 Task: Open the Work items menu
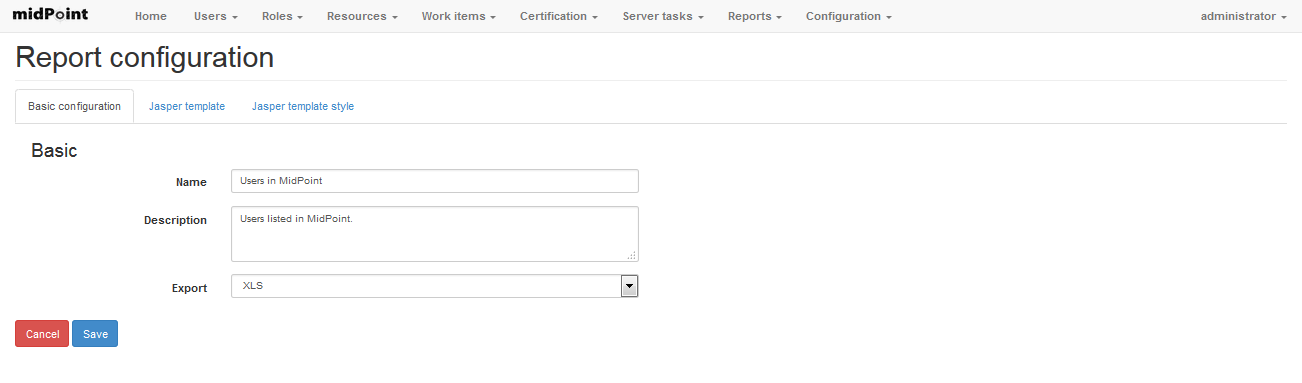coord(458,16)
